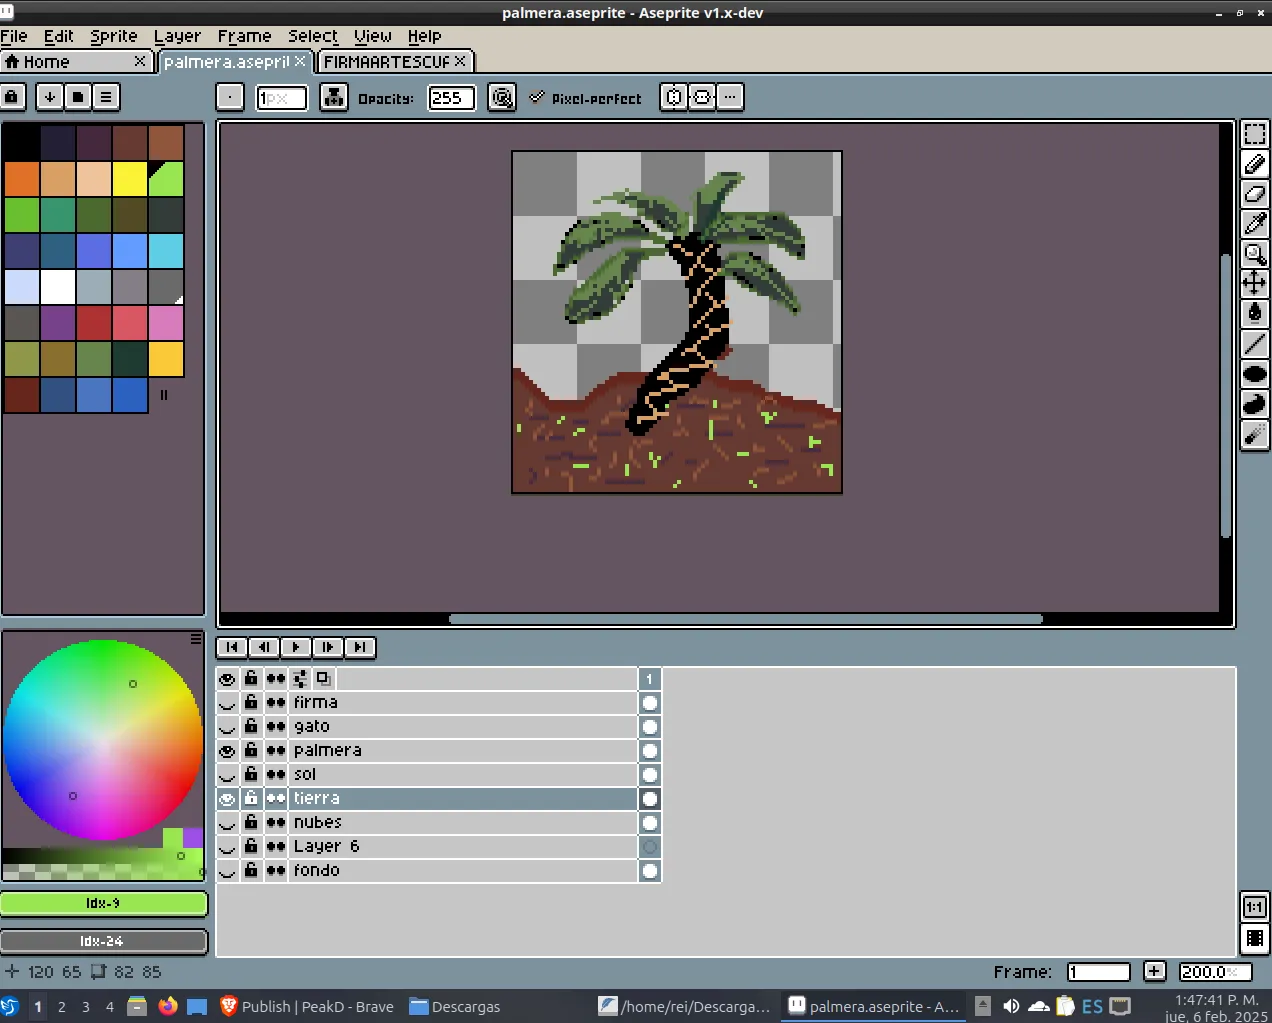This screenshot has width=1272, height=1023.
Task: Select the Line tool
Action: 1255,344
